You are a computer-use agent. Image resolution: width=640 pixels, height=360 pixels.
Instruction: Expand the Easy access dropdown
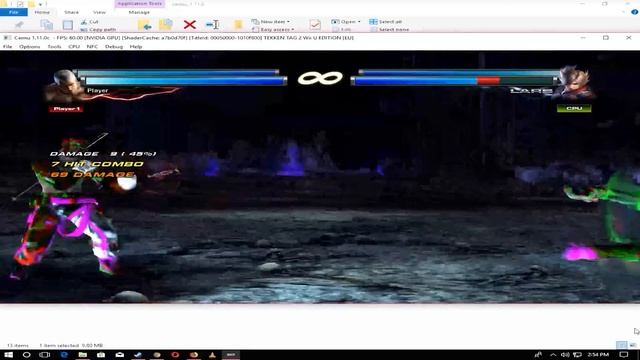[273, 29]
